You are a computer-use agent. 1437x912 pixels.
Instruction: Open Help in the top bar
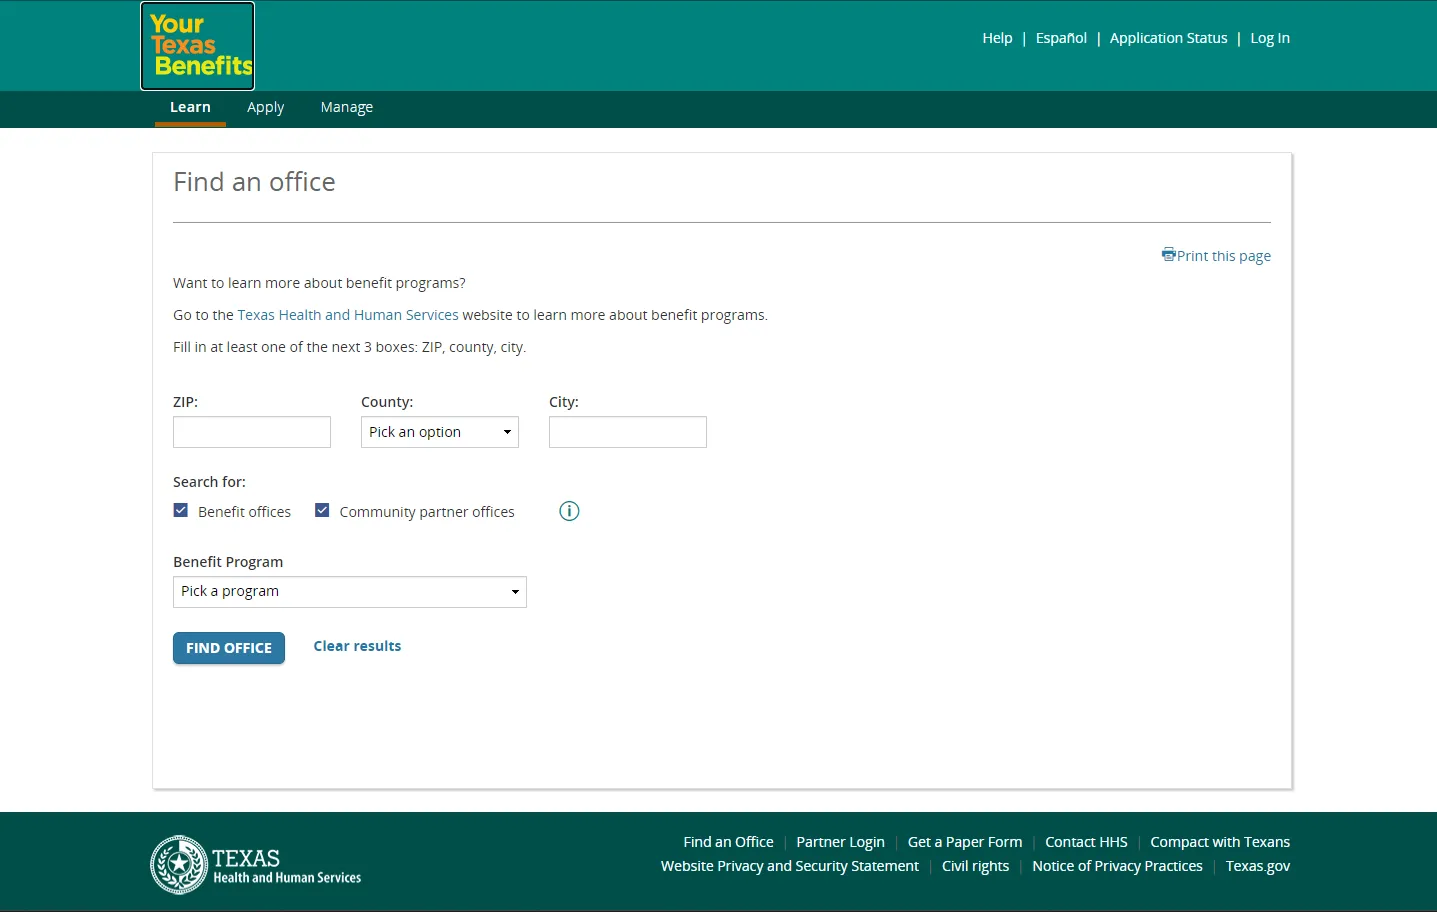997,38
